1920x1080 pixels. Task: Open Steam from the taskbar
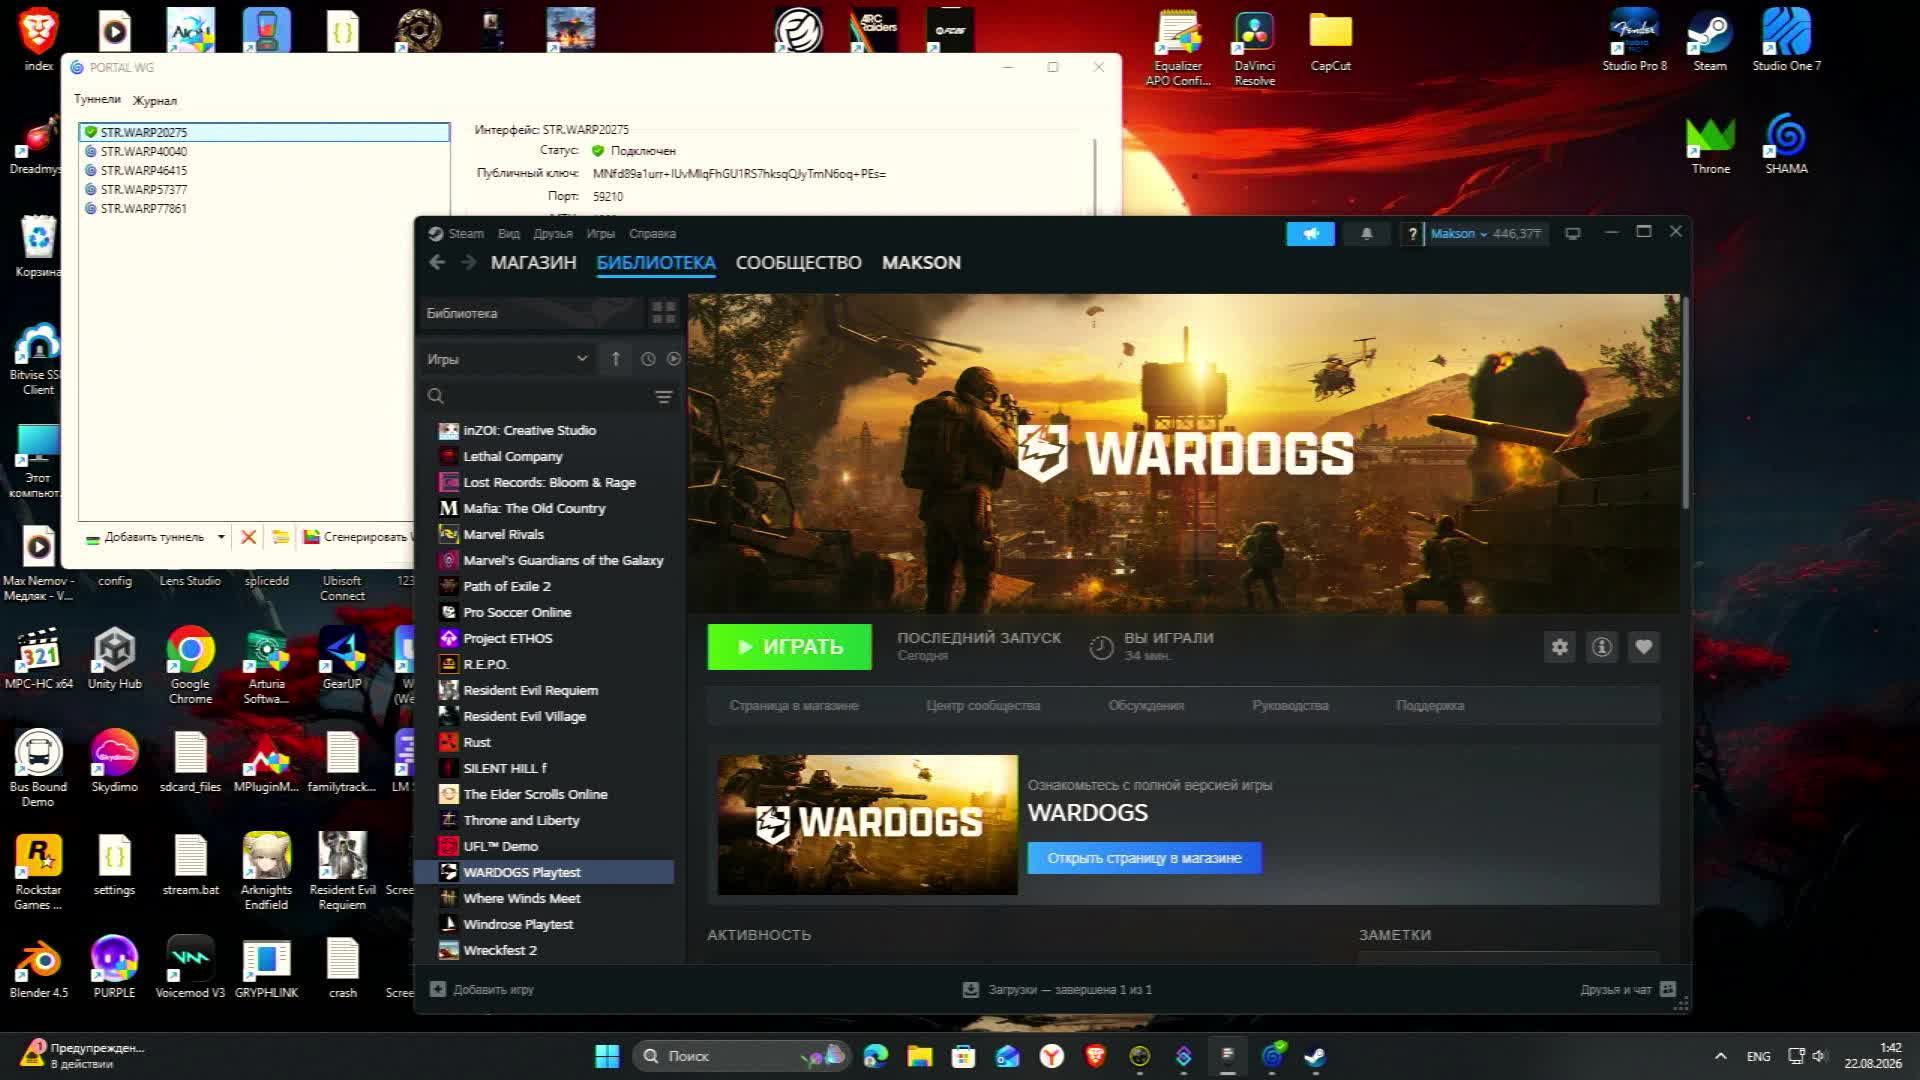coord(1315,1056)
